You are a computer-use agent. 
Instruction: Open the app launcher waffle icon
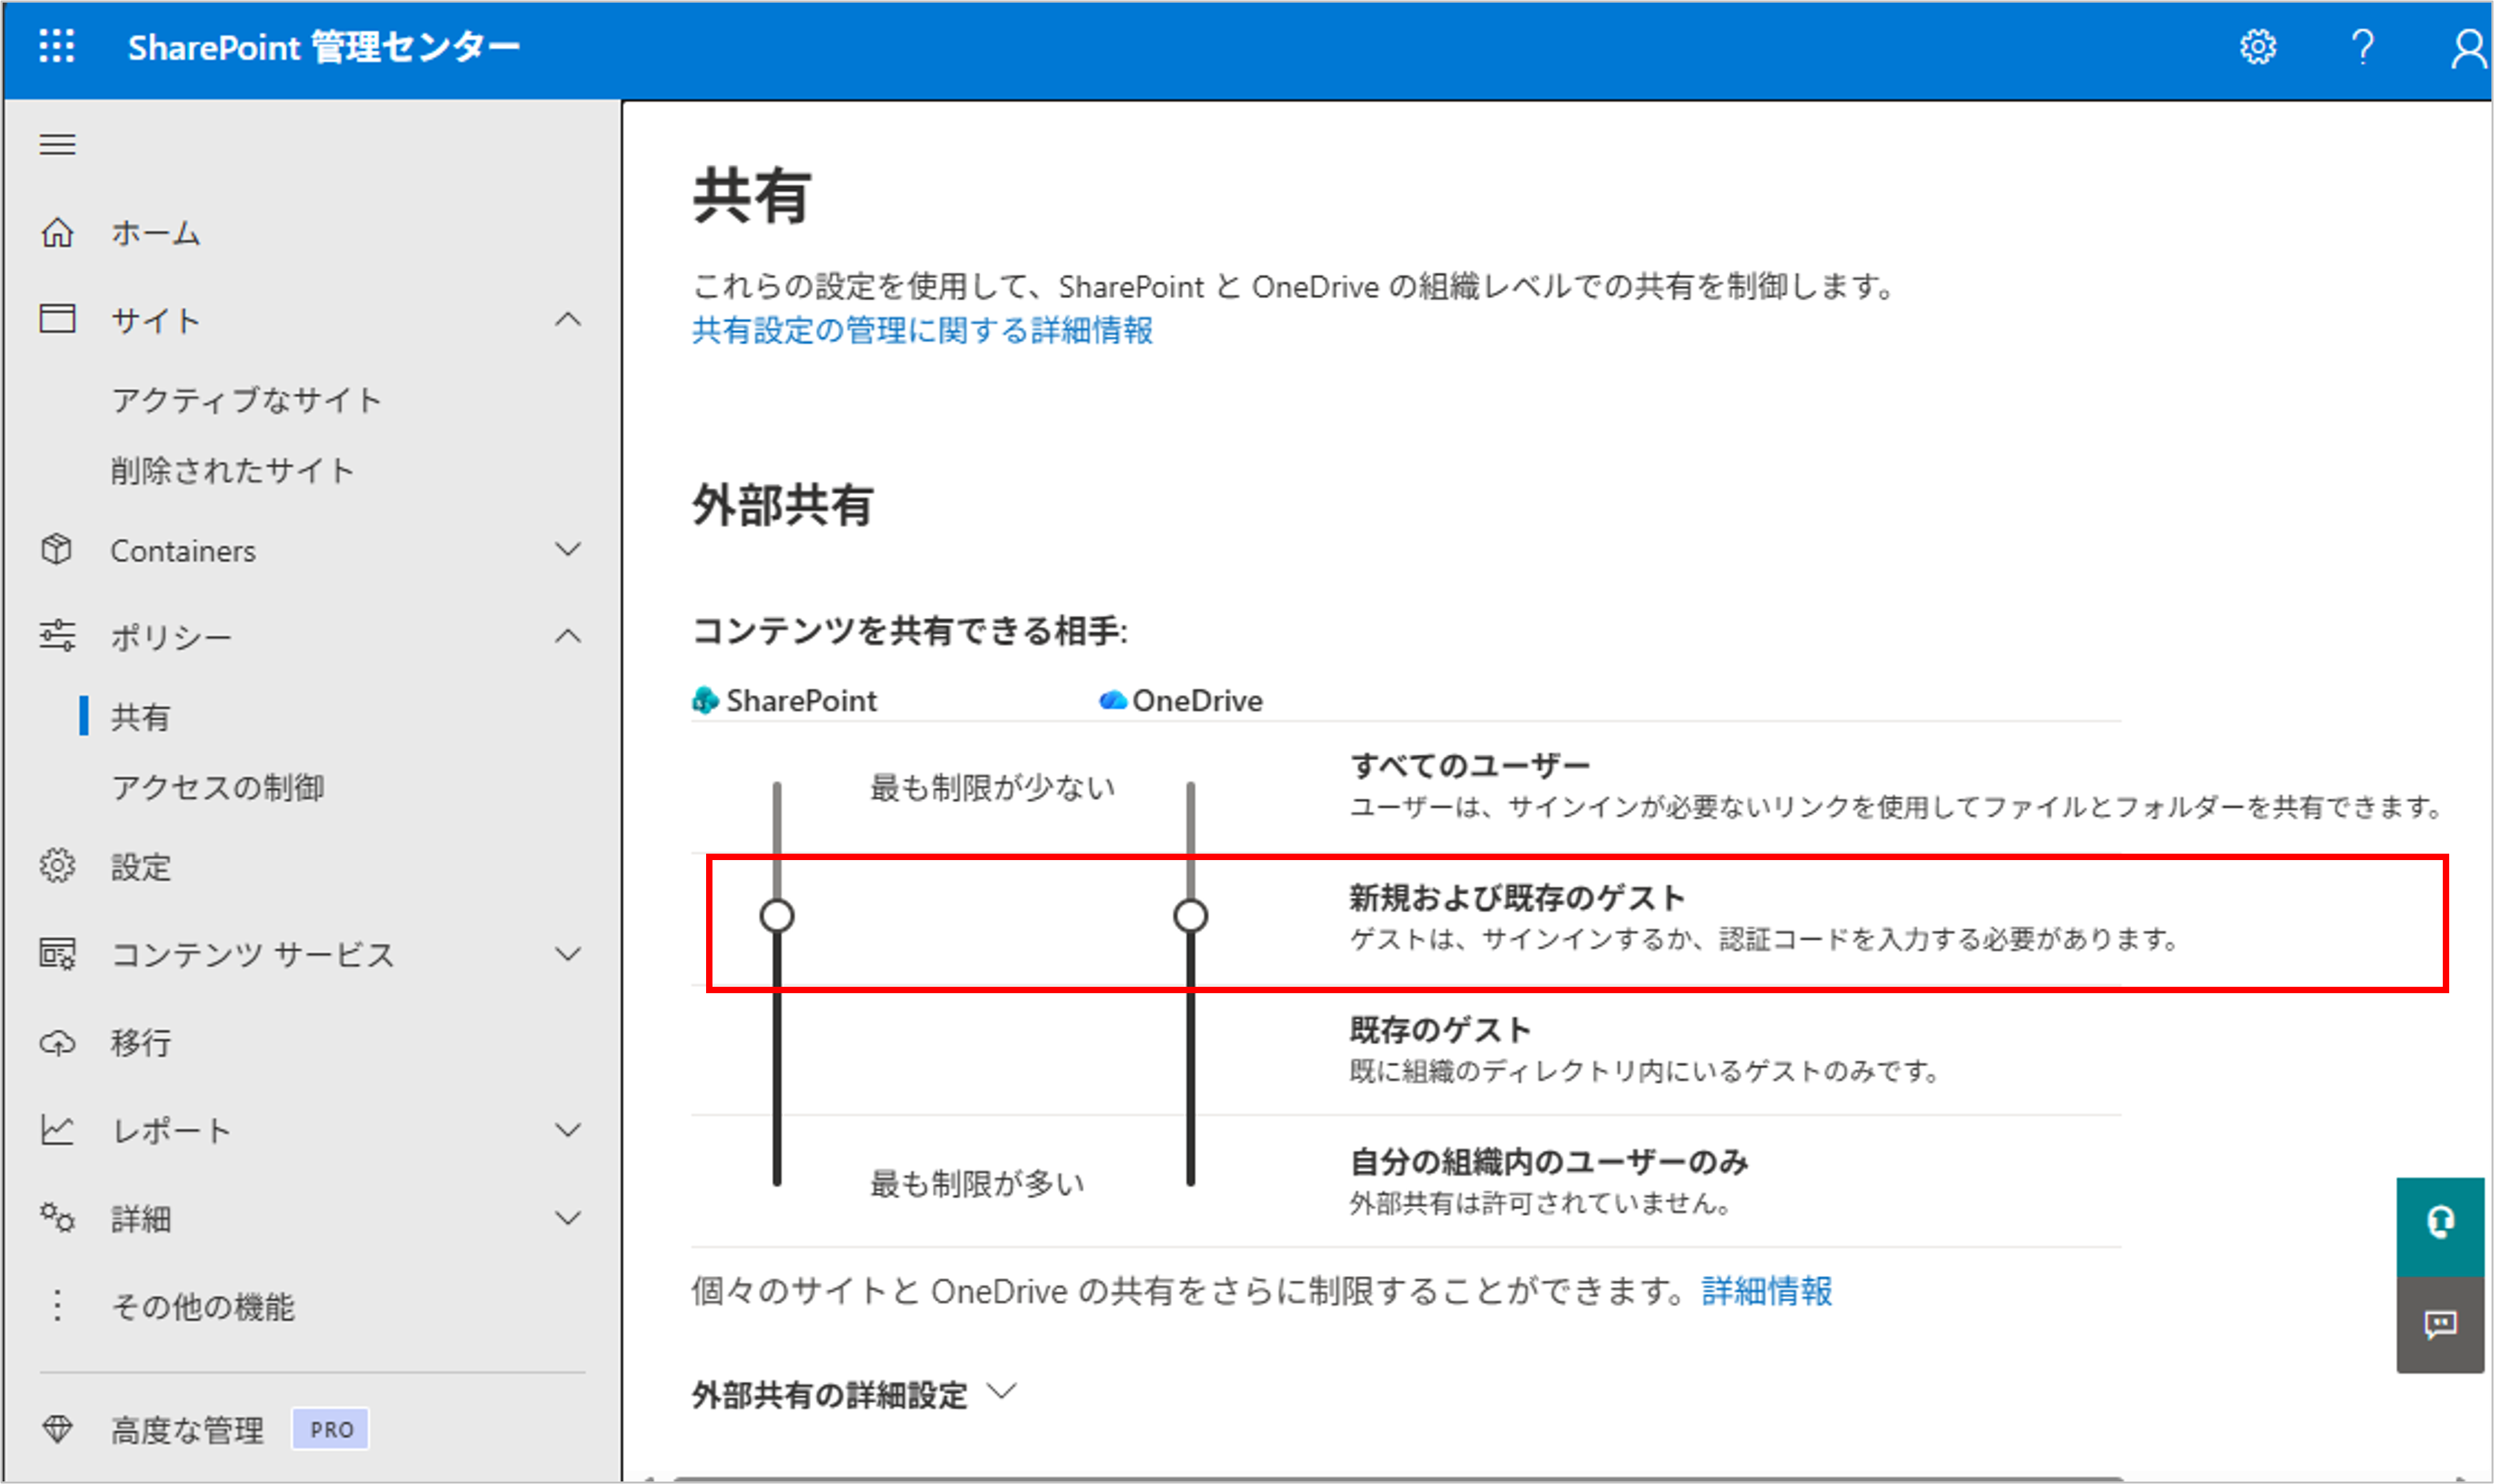click(x=56, y=46)
